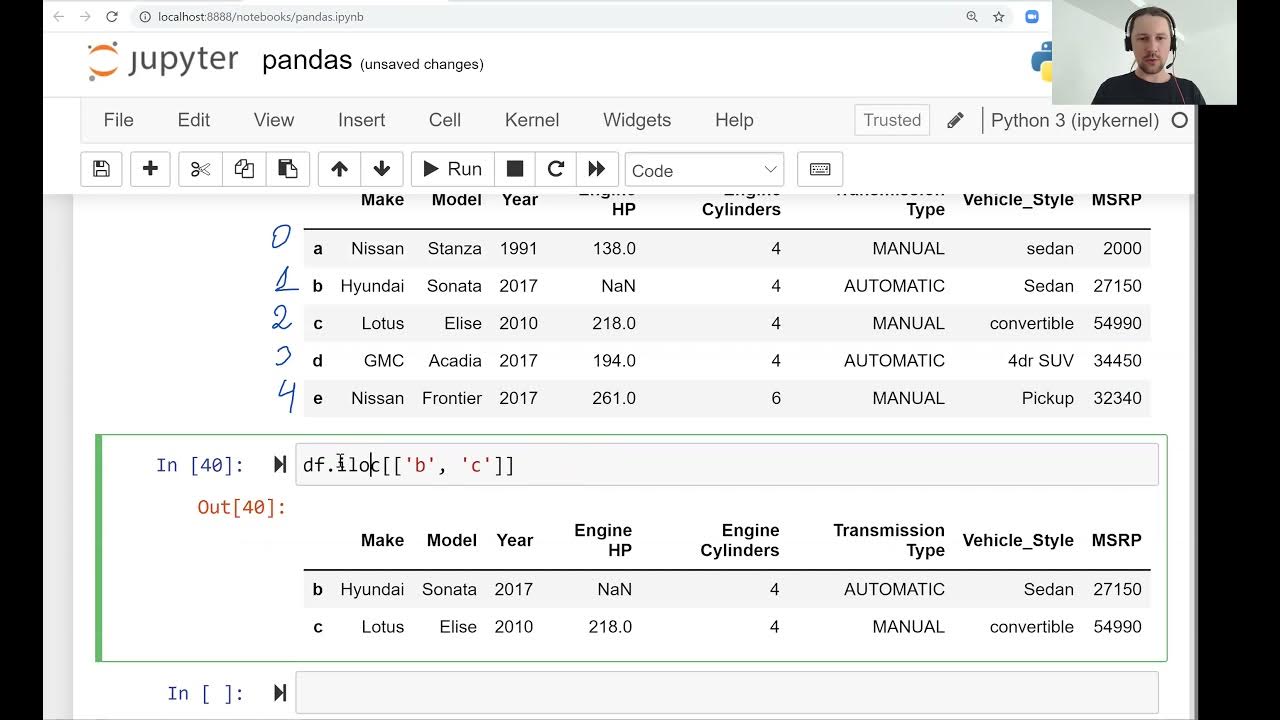This screenshot has width=1280, height=720.
Task: Open the cell type Code dropdown
Action: 704,170
